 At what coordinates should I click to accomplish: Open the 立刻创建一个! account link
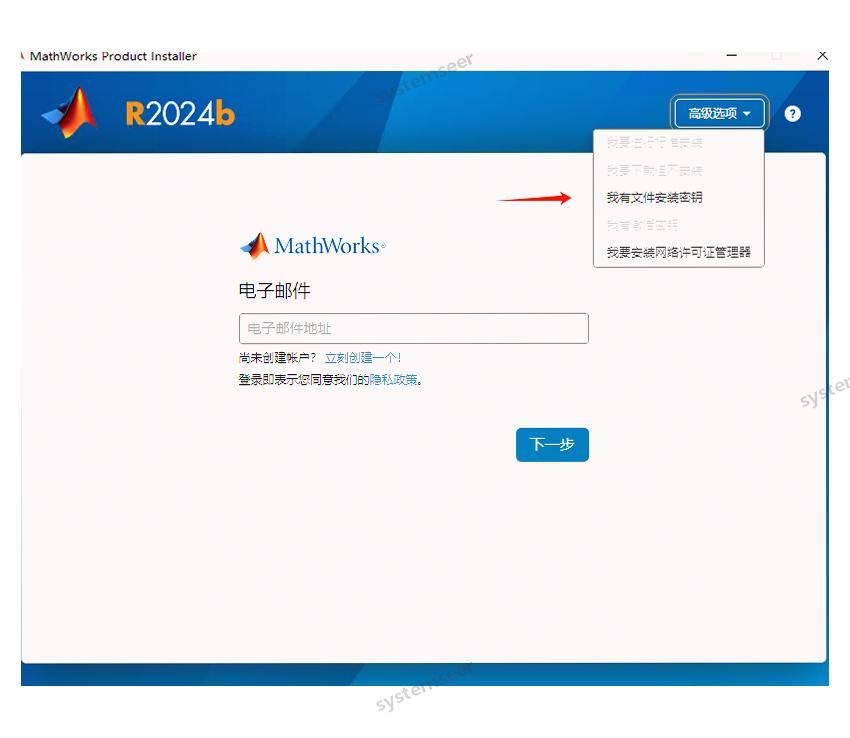click(x=363, y=358)
